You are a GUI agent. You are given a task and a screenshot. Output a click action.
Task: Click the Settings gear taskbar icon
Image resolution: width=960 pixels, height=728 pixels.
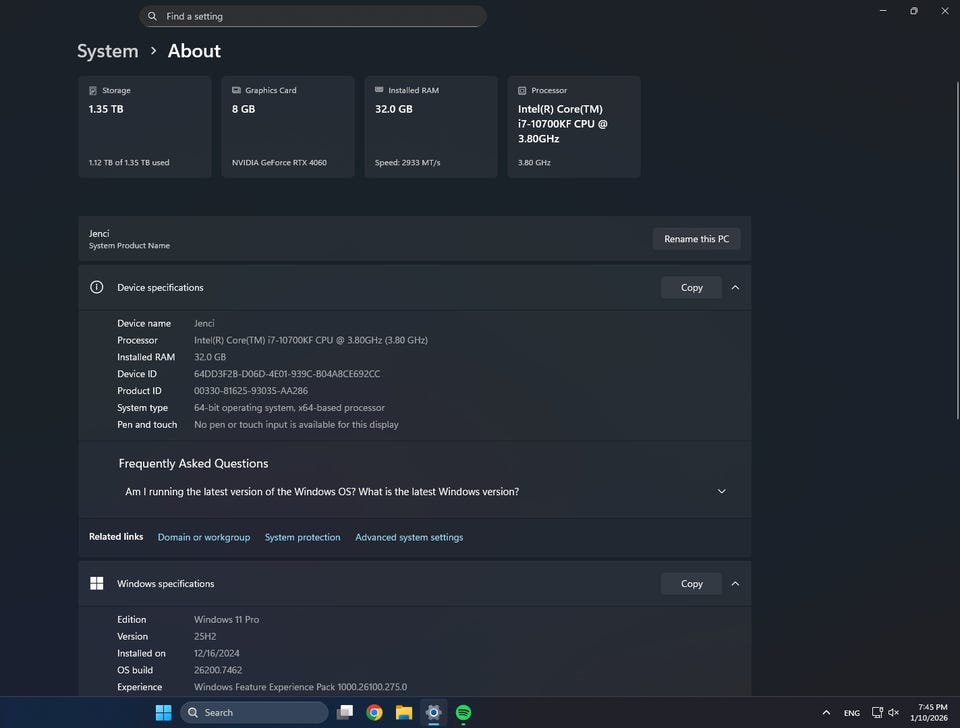click(433, 712)
